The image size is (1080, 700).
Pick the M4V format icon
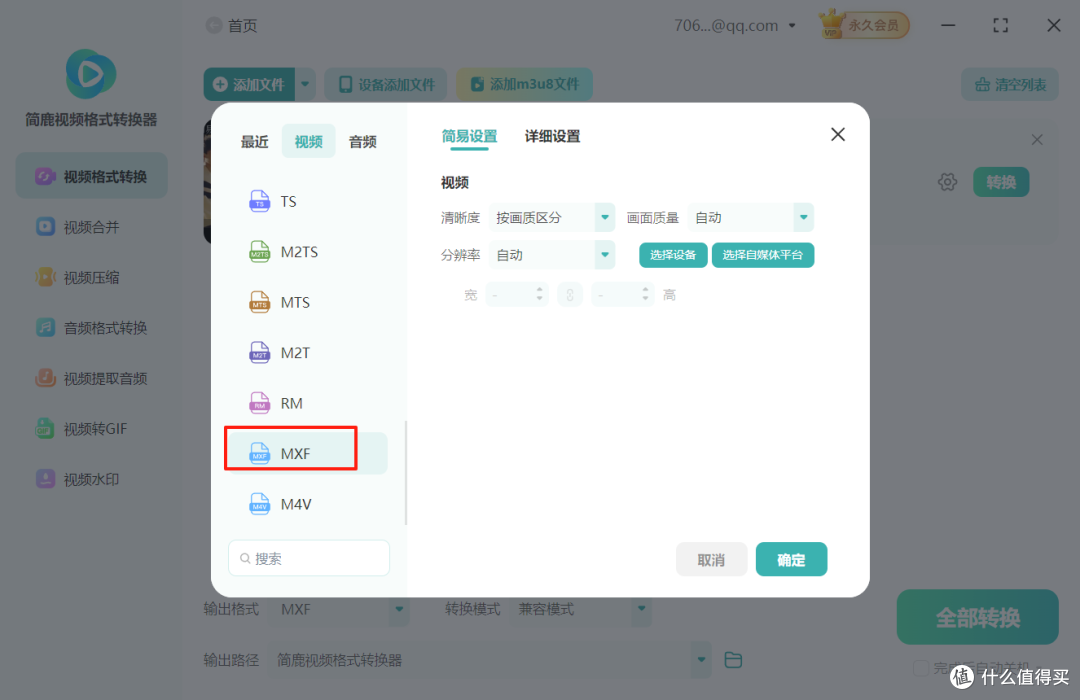point(259,504)
